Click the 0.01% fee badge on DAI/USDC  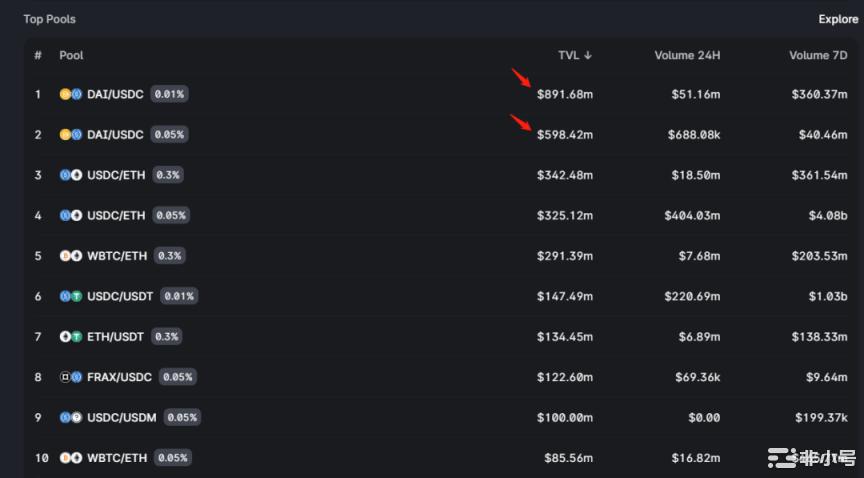pyautogui.click(x=170, y=94)
